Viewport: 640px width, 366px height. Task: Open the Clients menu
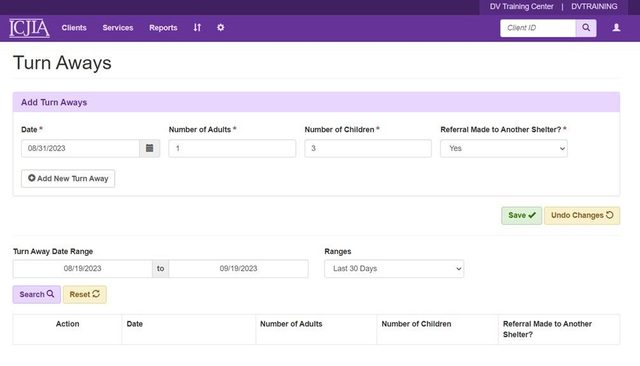coord(74,28)
